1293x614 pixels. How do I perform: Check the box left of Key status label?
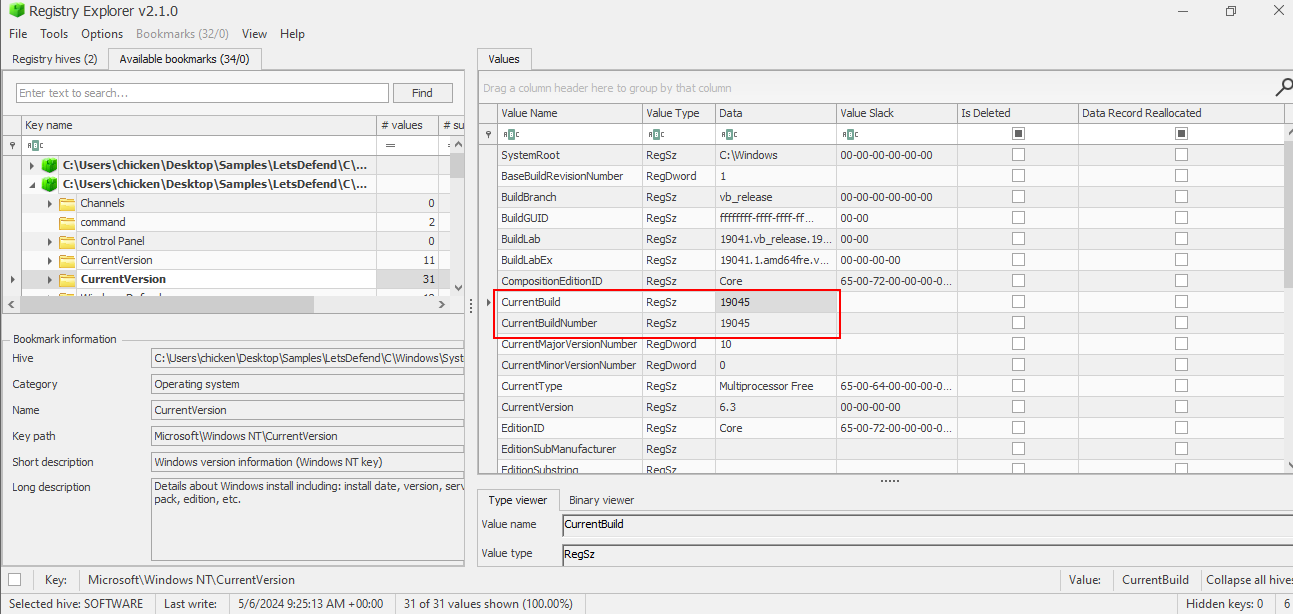[x=15, y=580]
